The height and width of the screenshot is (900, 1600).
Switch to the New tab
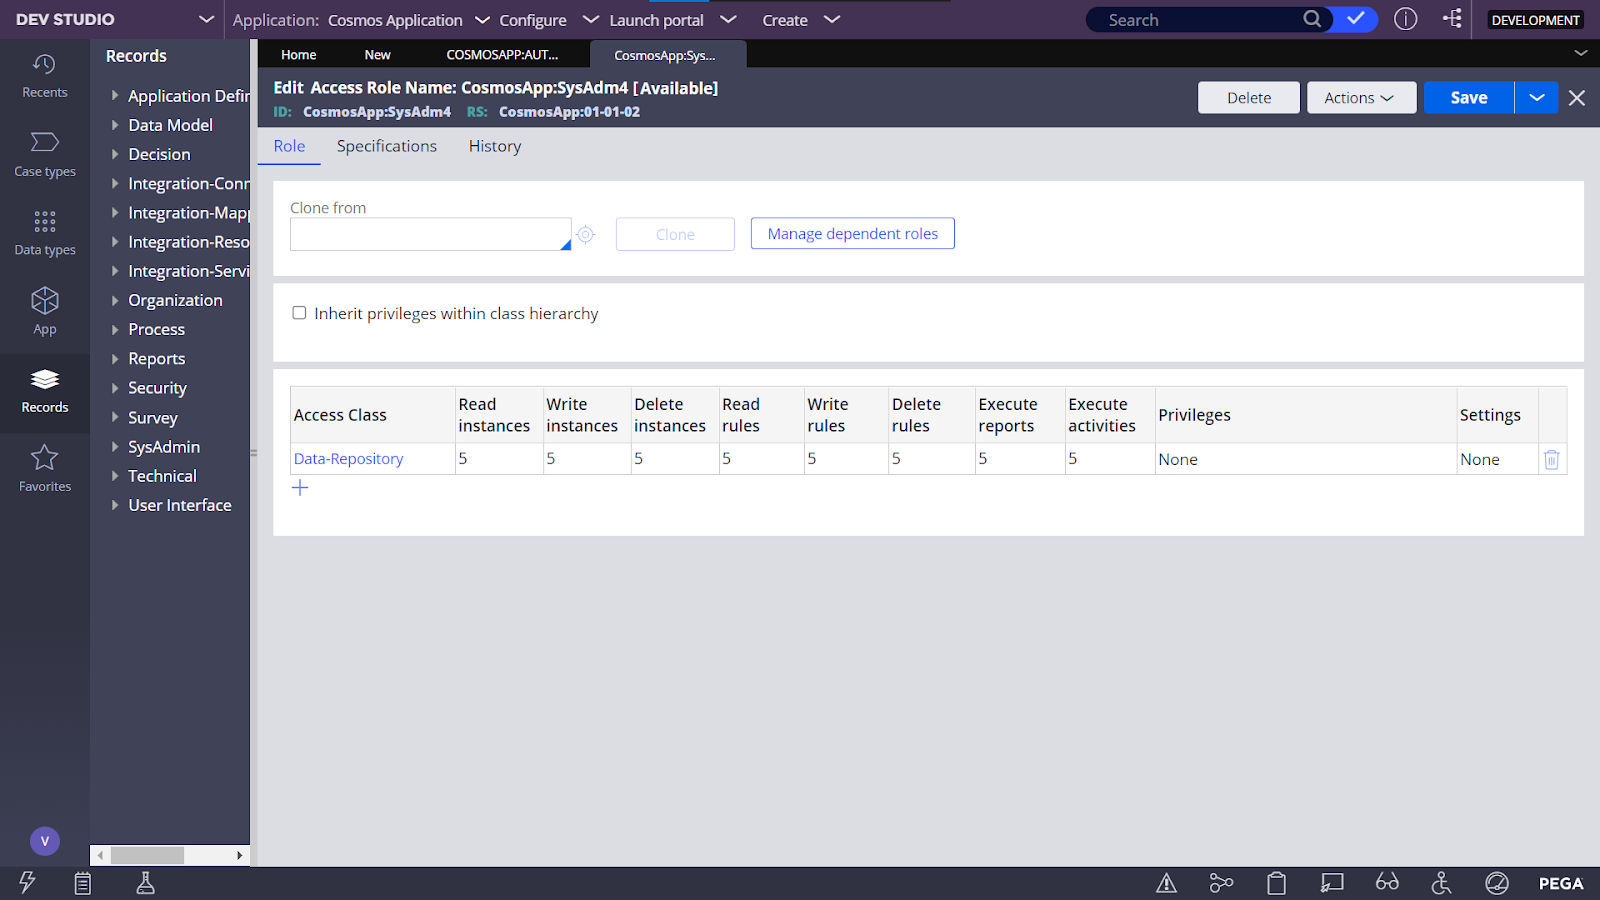[x=377, y=55]
